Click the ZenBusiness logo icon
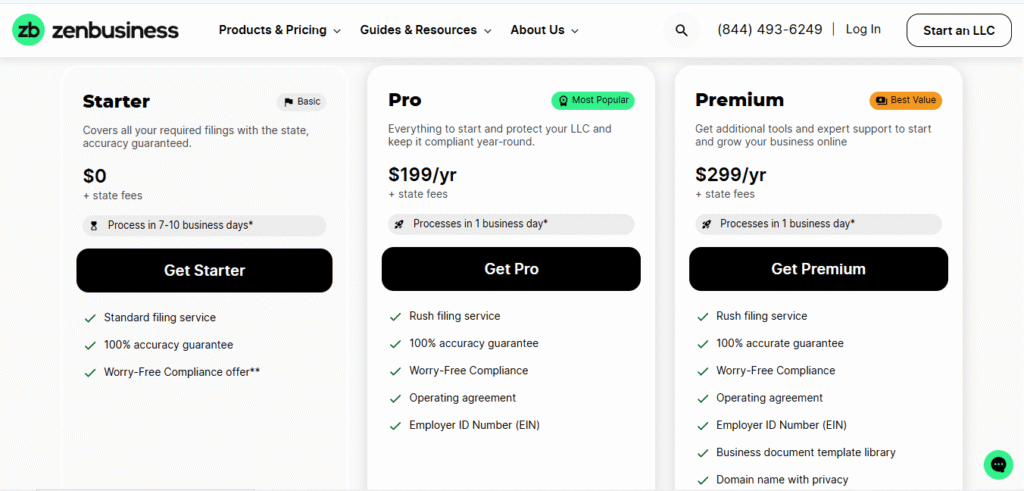This screenshot has height=491, width=1024. pos(28,30)
